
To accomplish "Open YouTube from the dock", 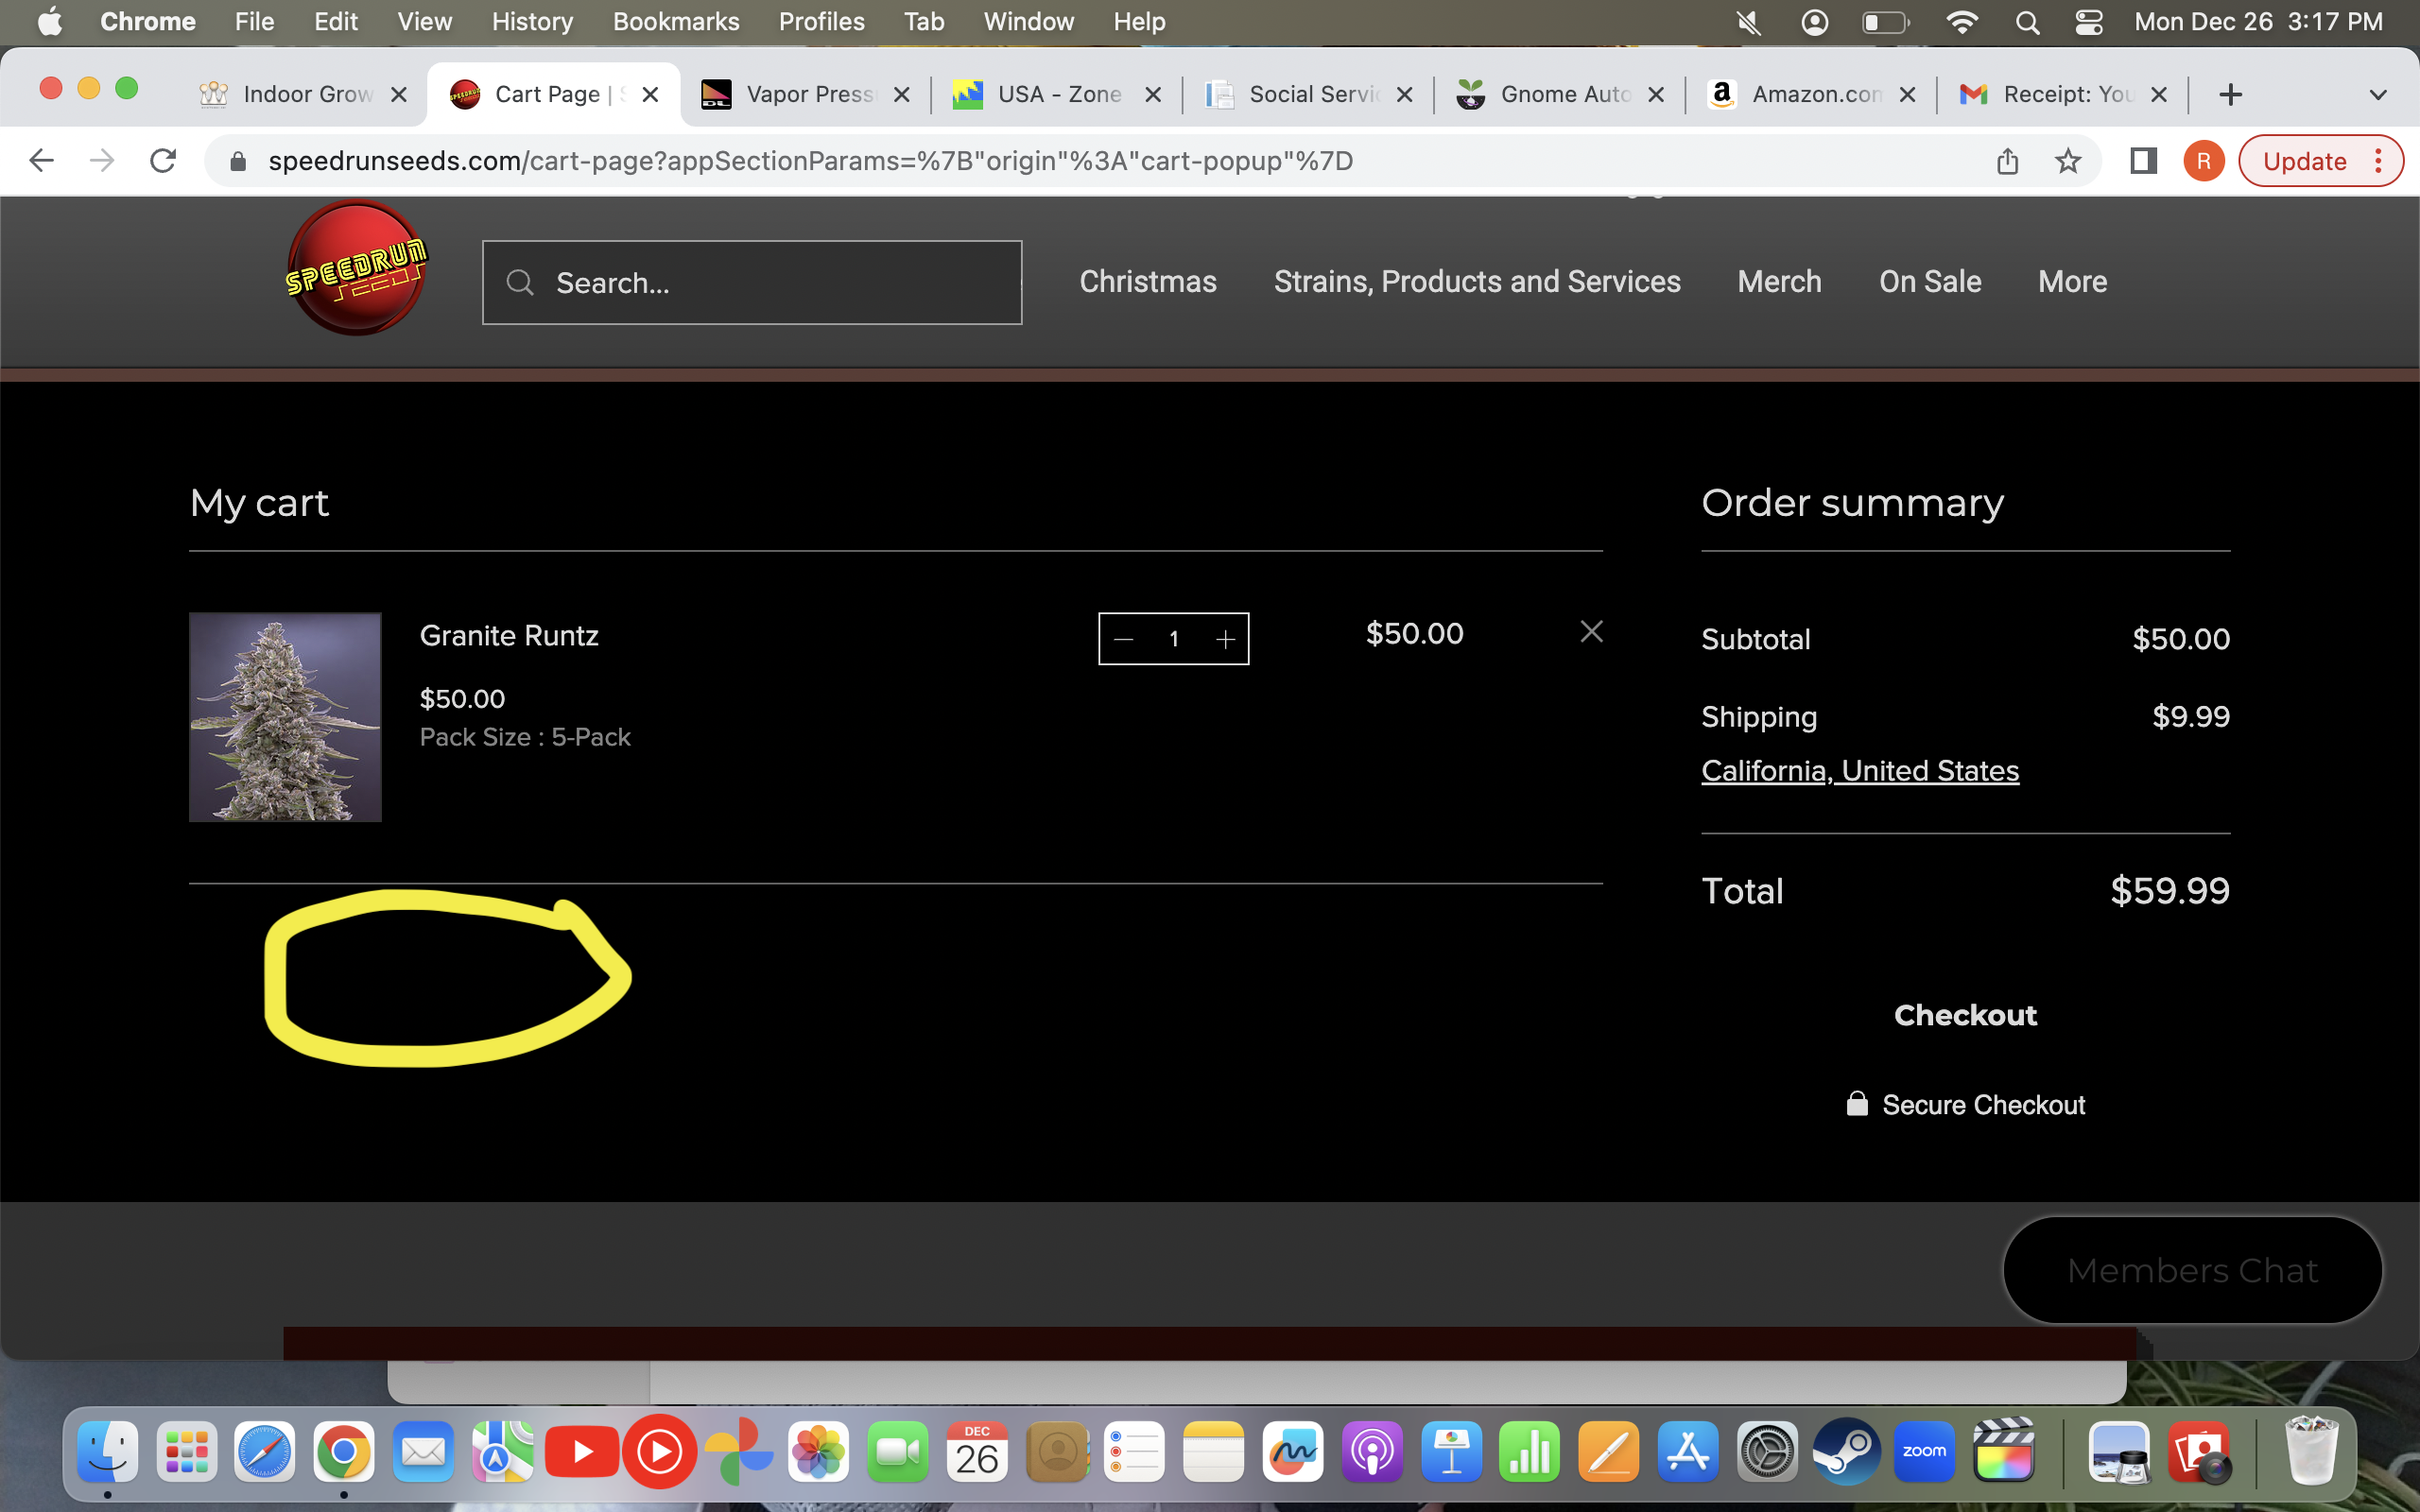I will point(581,1452).
